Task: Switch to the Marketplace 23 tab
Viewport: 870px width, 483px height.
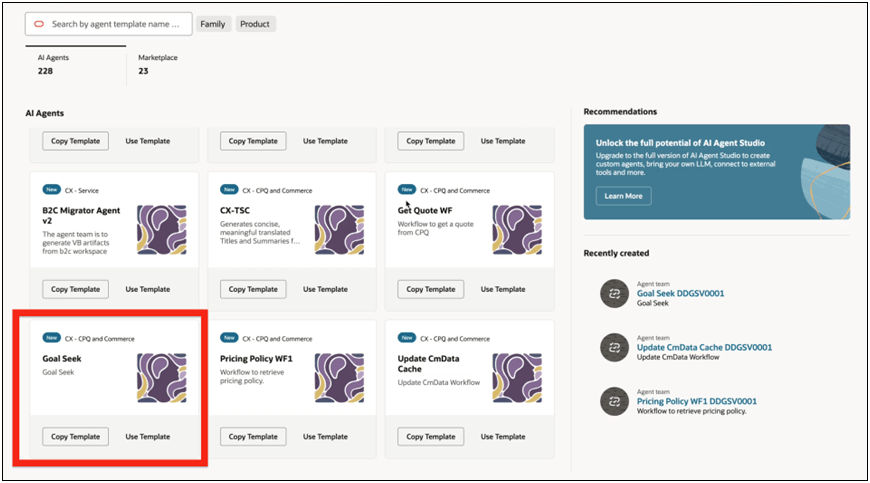Action: [158, 65]
